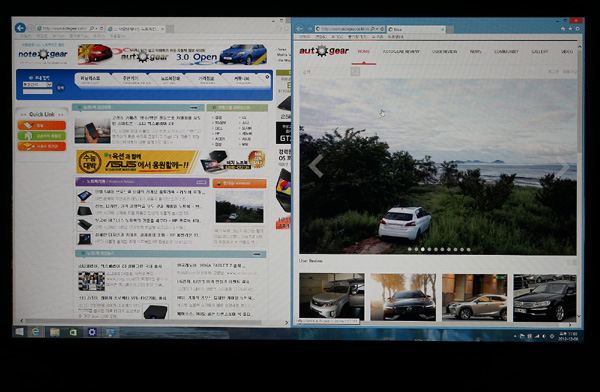Select the third slideshow indicator dot

point(423,249)
